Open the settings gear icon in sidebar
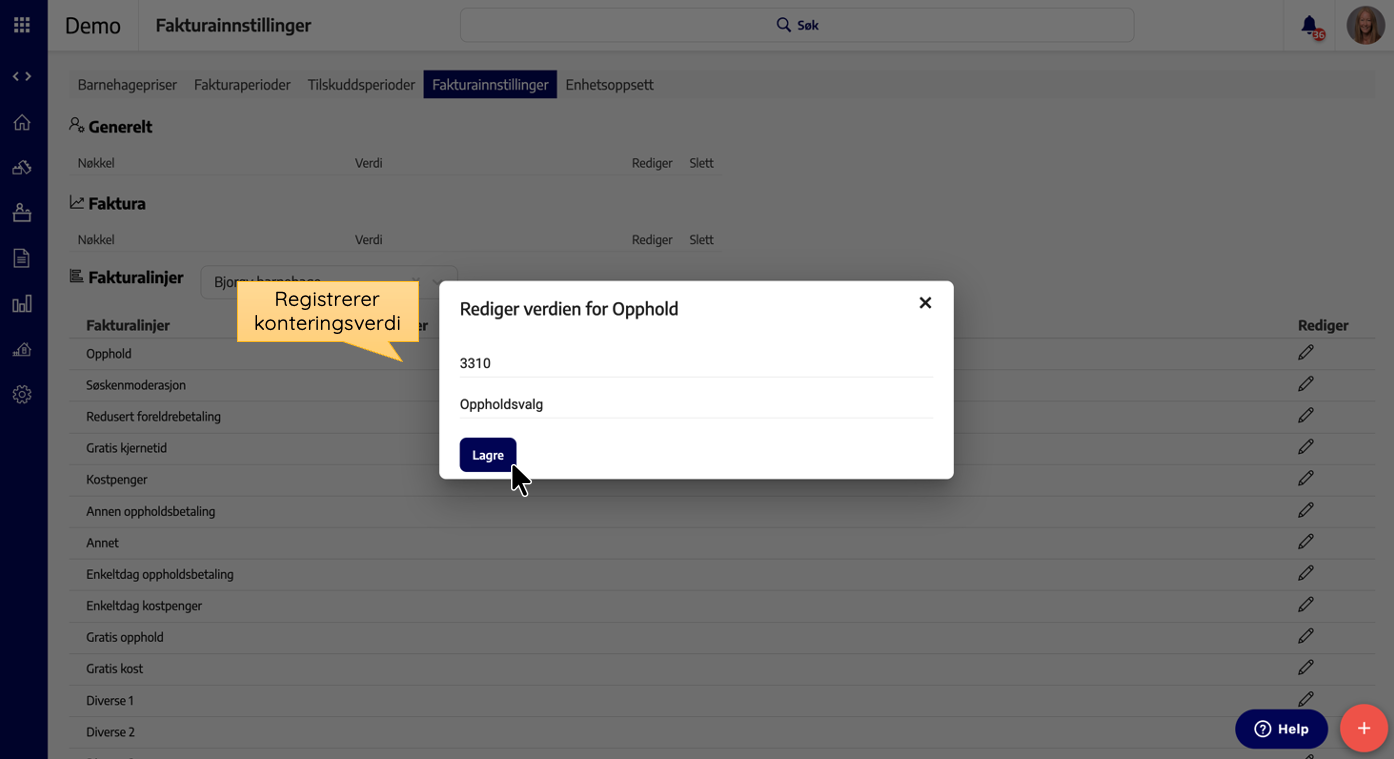The width and height of the screenshot is (1394, 759). point(22,395)
